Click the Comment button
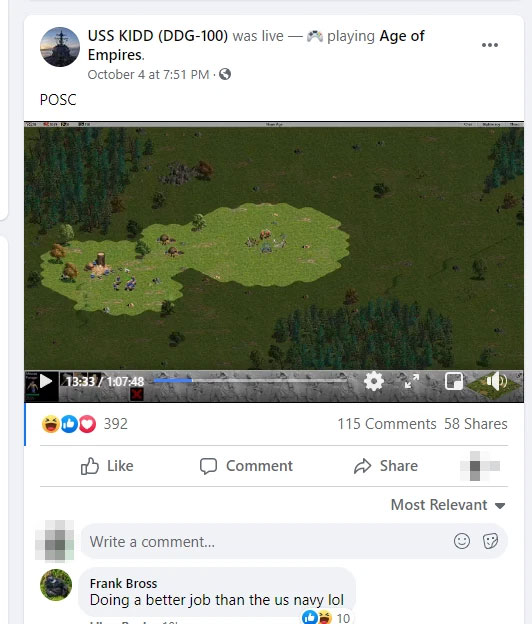The height and width of the screenshot is (624, 532). pos(246,466)
